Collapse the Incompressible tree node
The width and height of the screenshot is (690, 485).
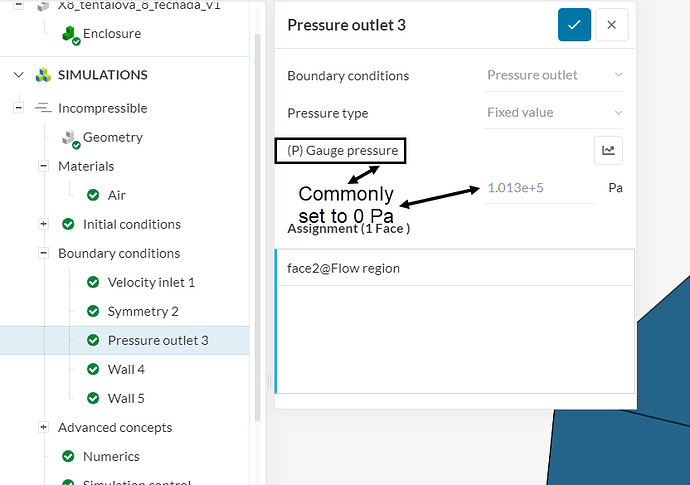(x=18, y=108)
